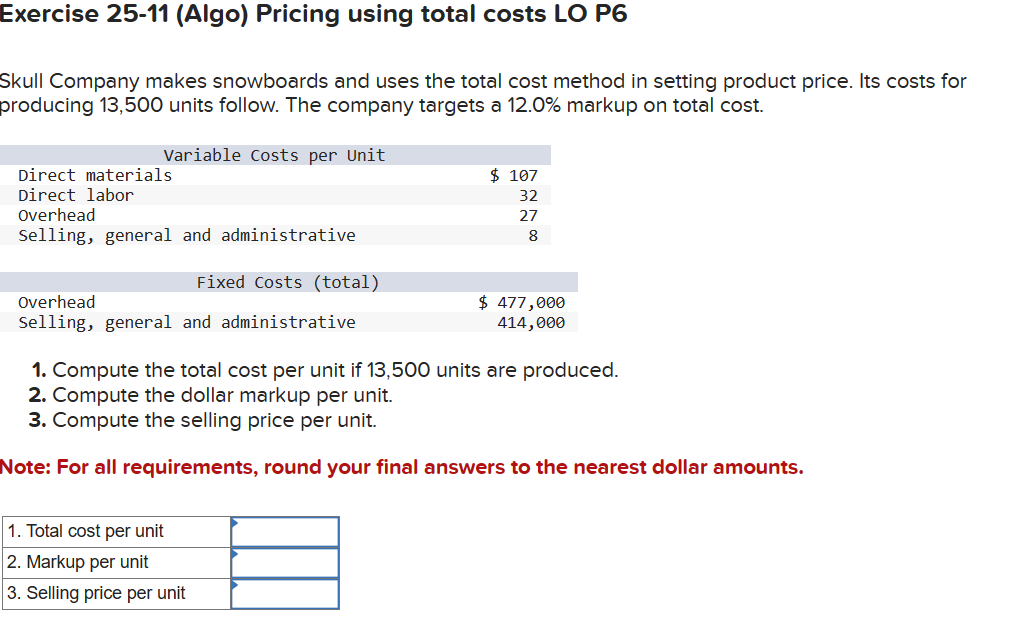The height and width of the screenshot is (639, 1018).
Task: Expand the hint triangle beside Total cost per unit
Action: (x=235, y=524)
